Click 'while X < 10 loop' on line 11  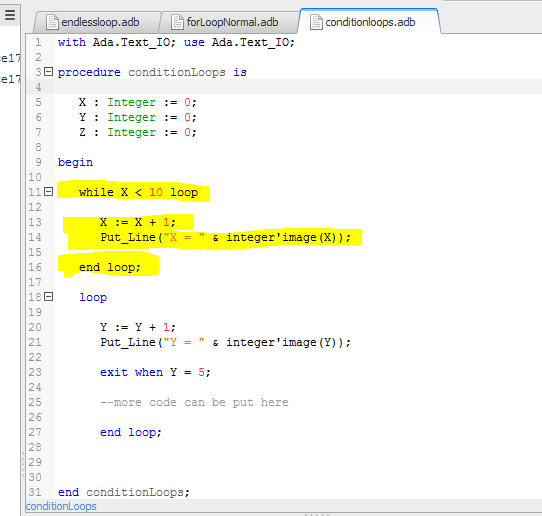139,192
